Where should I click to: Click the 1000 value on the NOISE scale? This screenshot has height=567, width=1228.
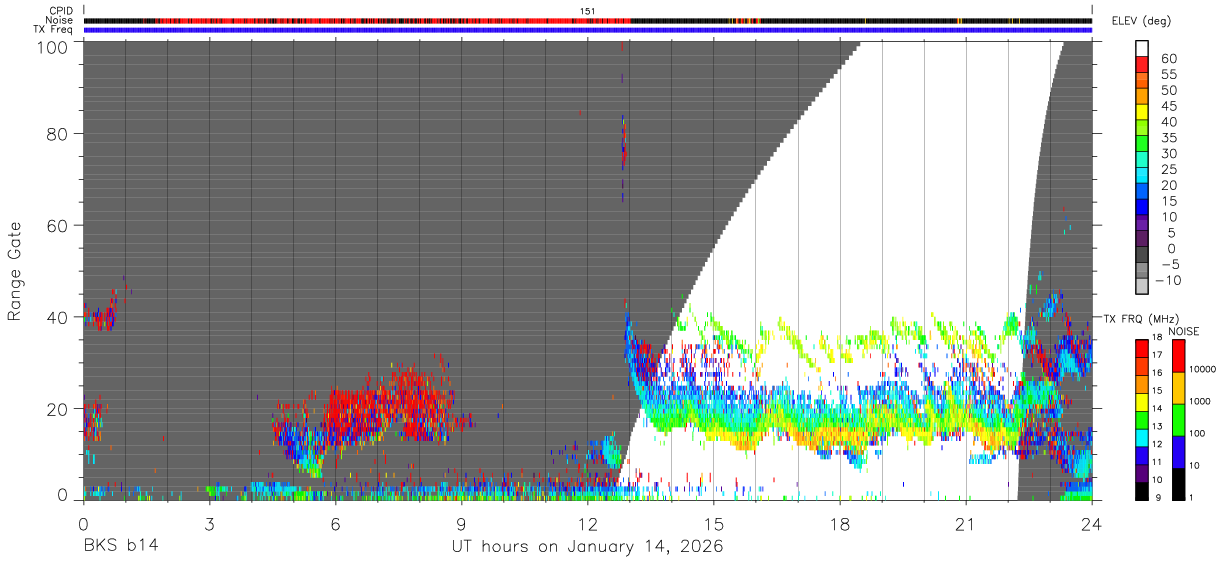coord(1202,400)
